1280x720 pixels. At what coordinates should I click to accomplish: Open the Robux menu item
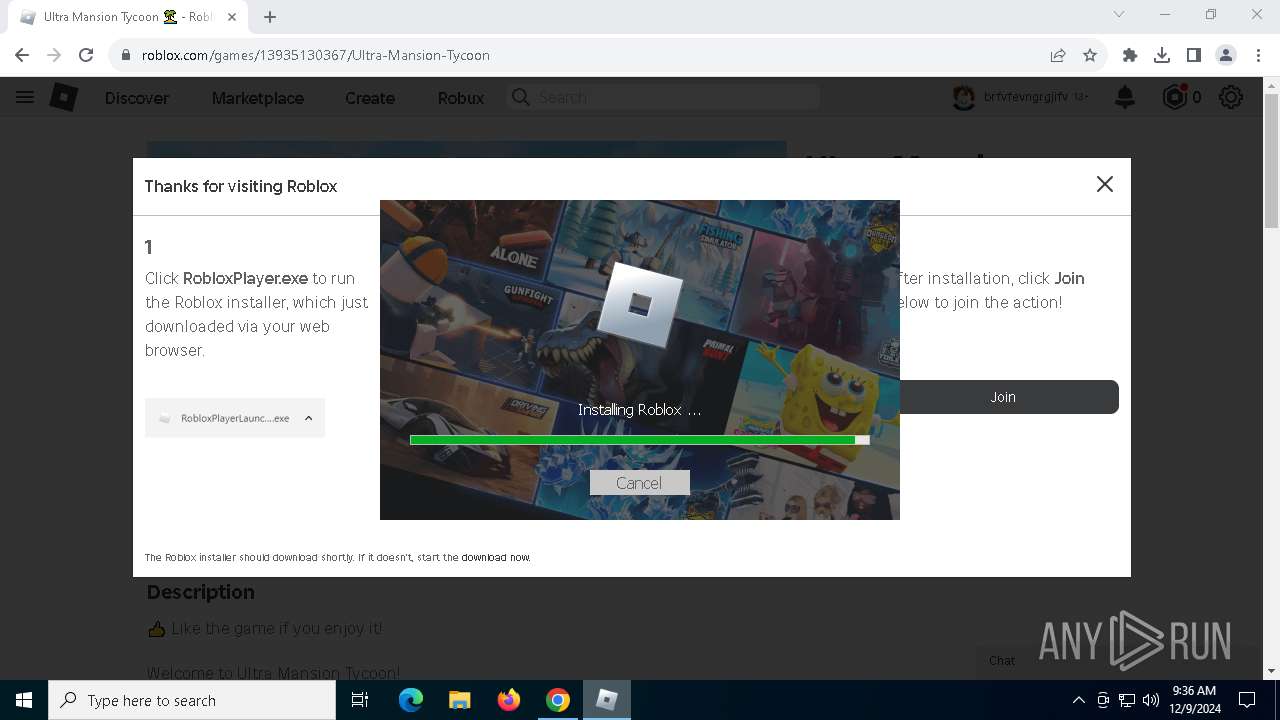point(461,98)
